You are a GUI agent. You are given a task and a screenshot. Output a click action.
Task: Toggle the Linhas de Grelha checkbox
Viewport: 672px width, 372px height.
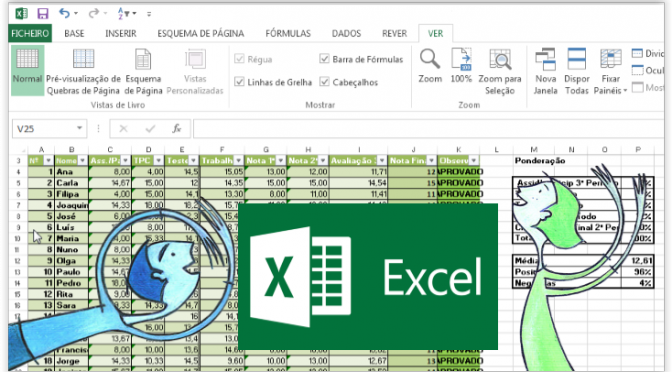240,81
